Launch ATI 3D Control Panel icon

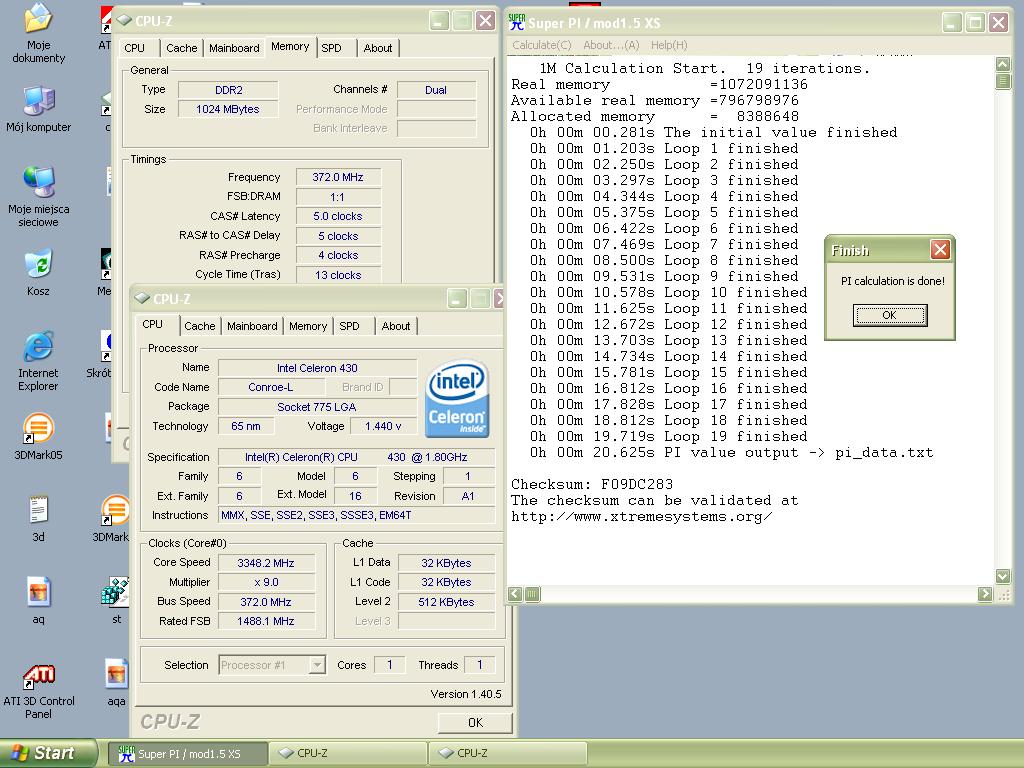[x=38, y=691]
